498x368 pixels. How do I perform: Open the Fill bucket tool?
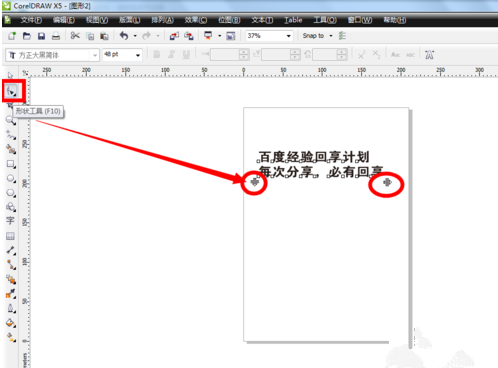pyautogui.click(x=11, y=323)
